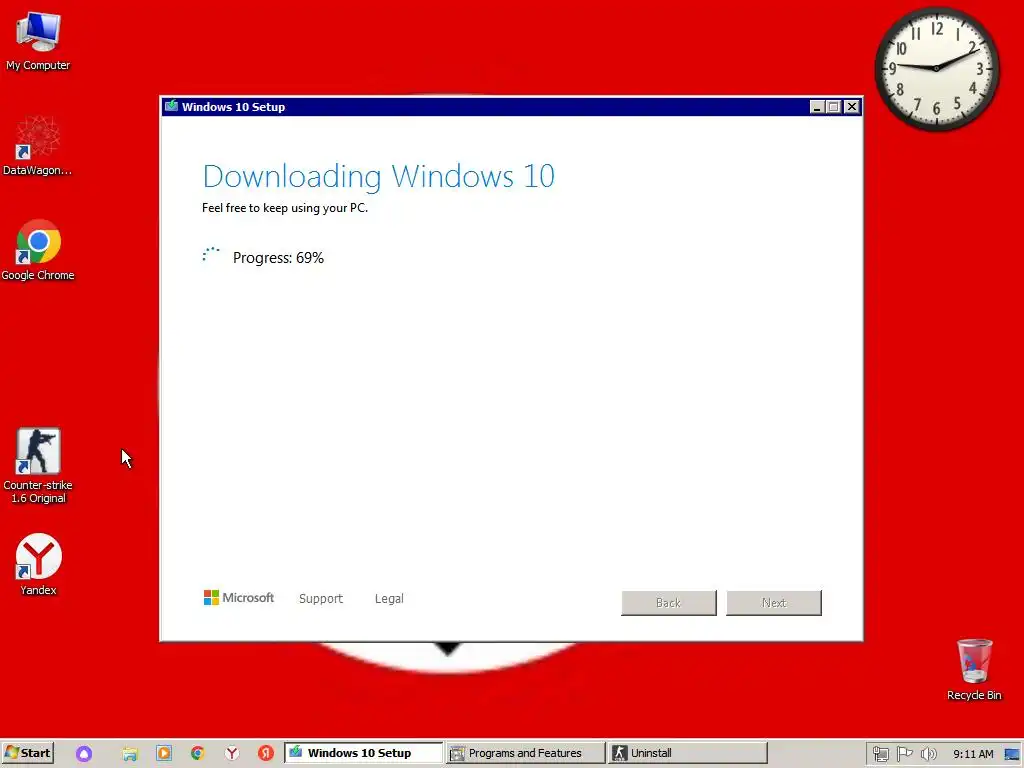Open the Start menu

[27, 753]
